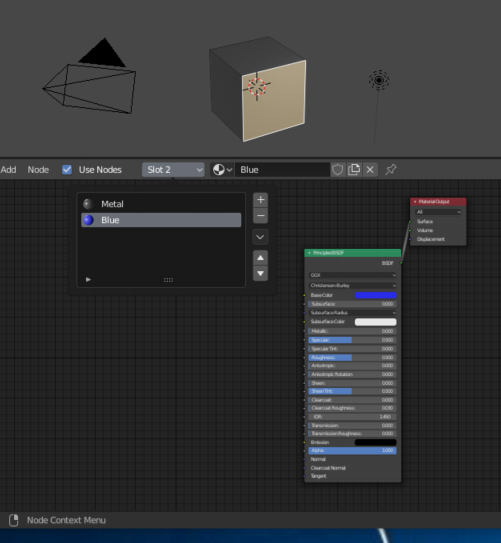Image resolution: width=501 pixels, height=543 pixels.
Task: Open the All target dropdown on Material Output
Action: tap(438, 212)
